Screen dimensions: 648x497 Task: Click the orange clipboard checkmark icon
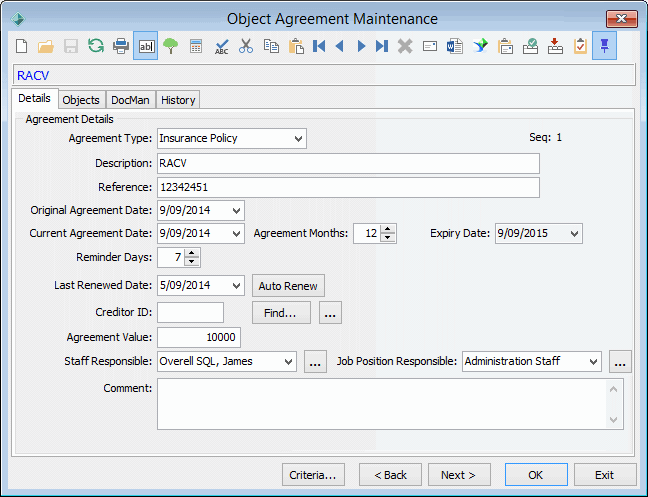(x=580, y=46)
